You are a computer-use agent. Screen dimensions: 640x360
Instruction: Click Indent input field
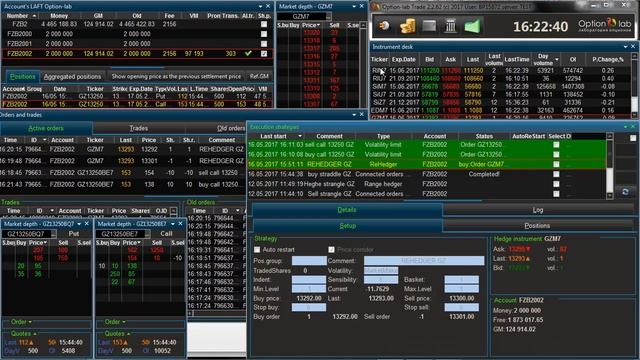(309, 280)
